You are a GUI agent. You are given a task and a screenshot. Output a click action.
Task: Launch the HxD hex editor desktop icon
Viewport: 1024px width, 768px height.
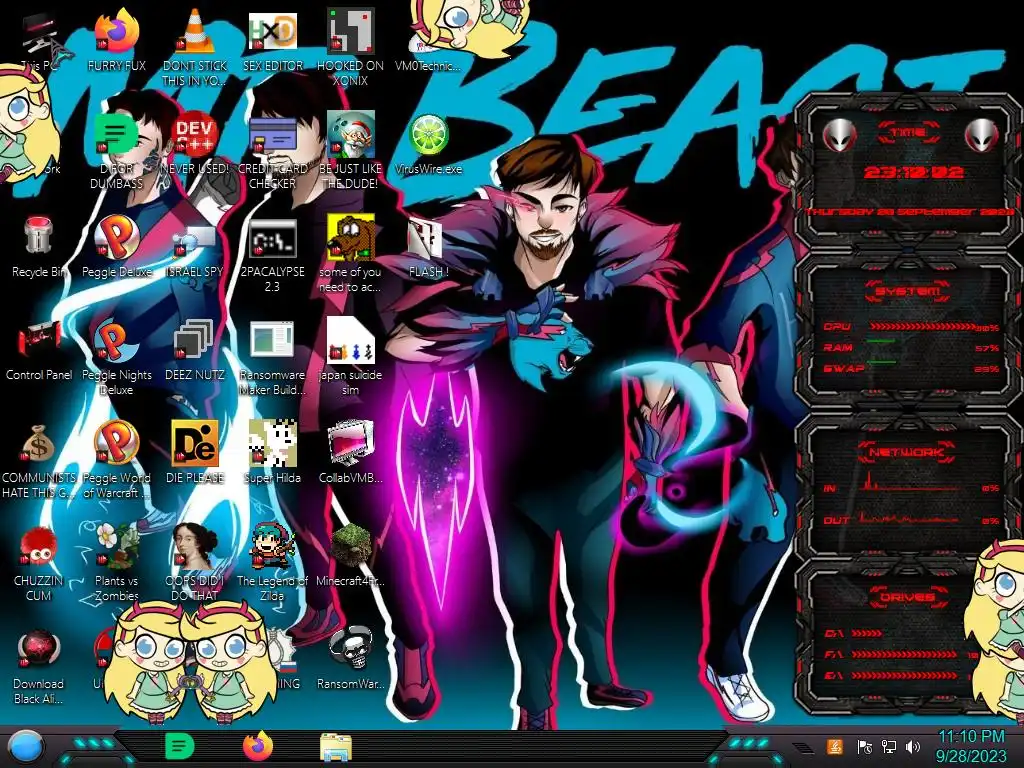tap(272, 33)
